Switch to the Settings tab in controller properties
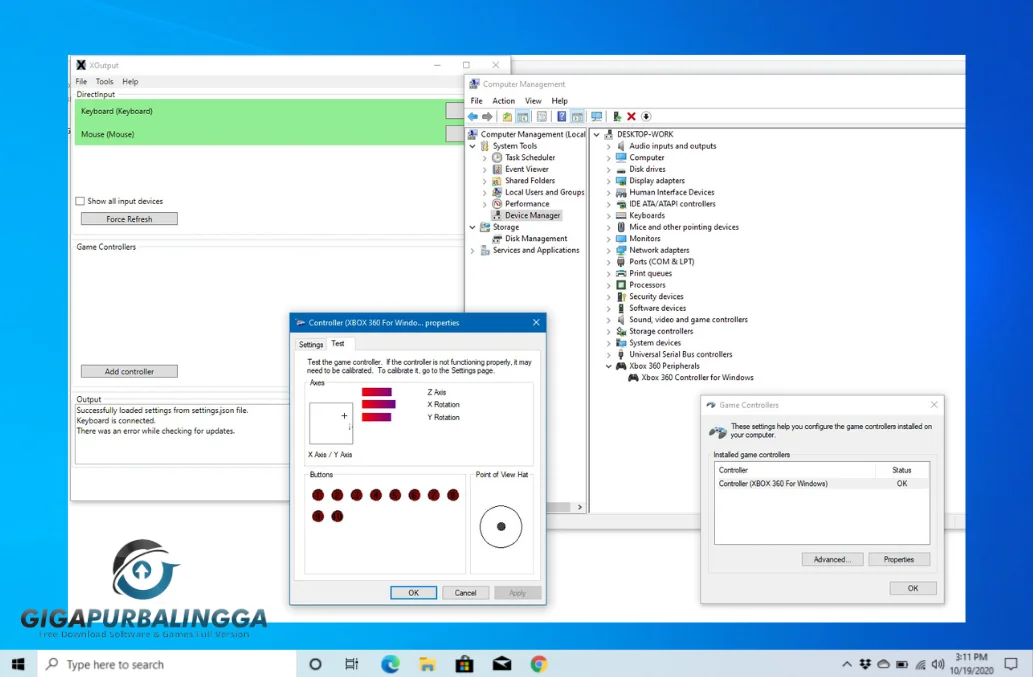This screenshot has width=1033, height=677. point(311,343)
